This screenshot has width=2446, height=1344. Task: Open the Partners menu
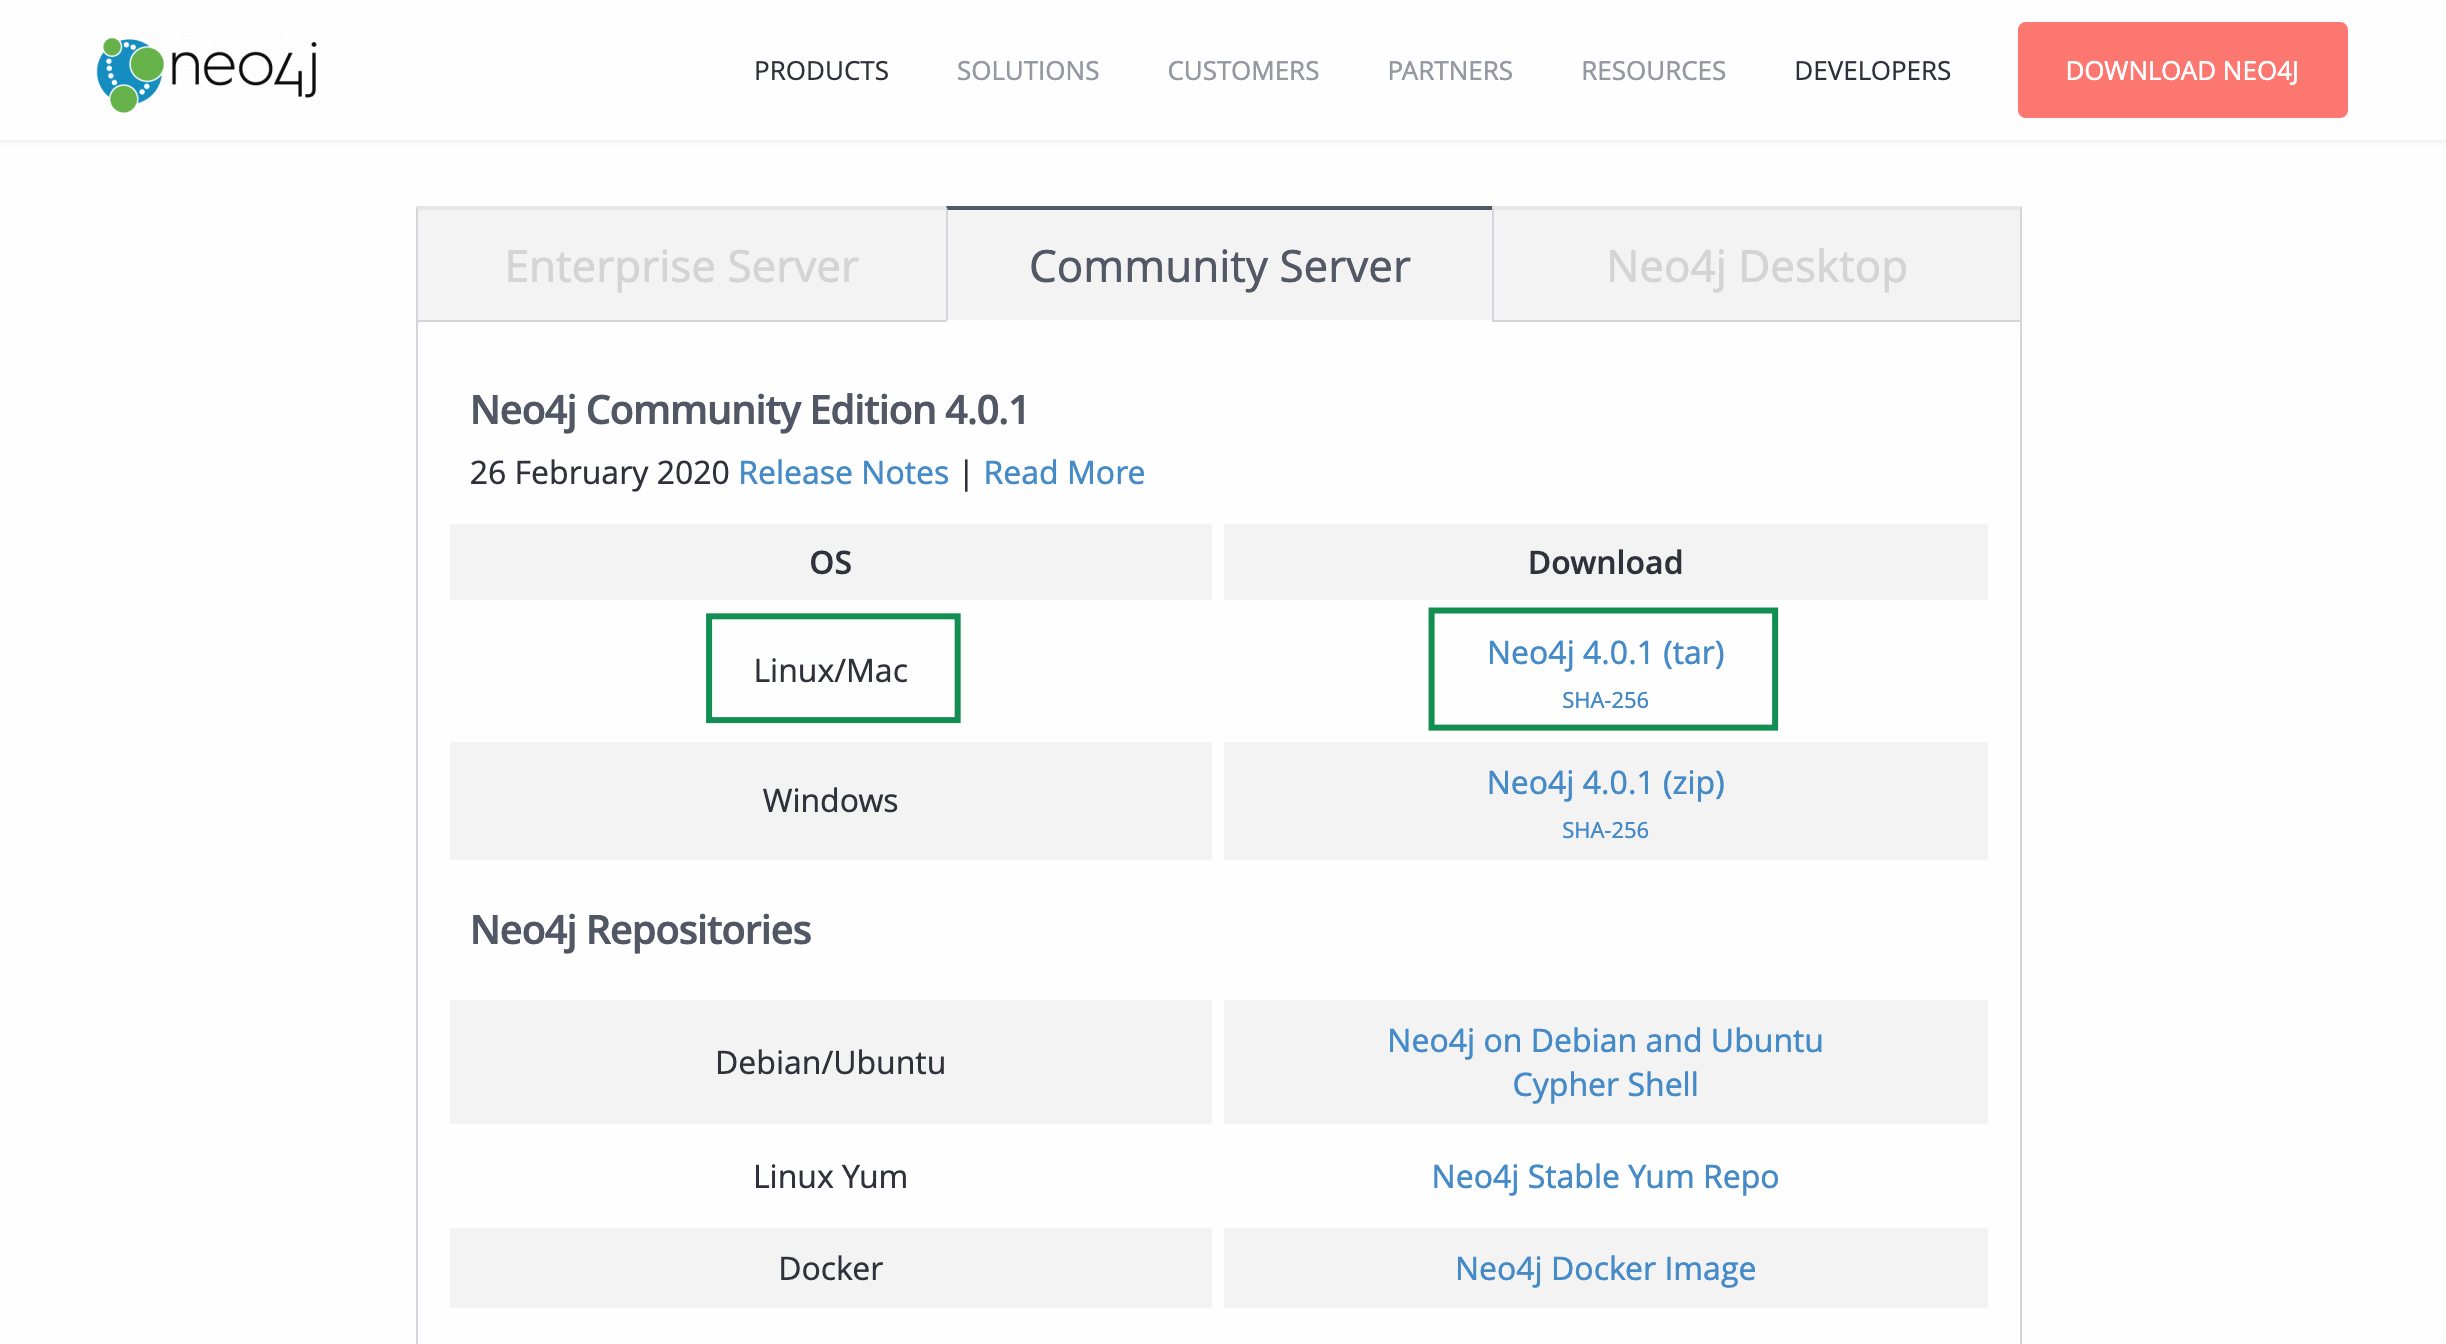pyautogui.click(x=1449, y=71)
